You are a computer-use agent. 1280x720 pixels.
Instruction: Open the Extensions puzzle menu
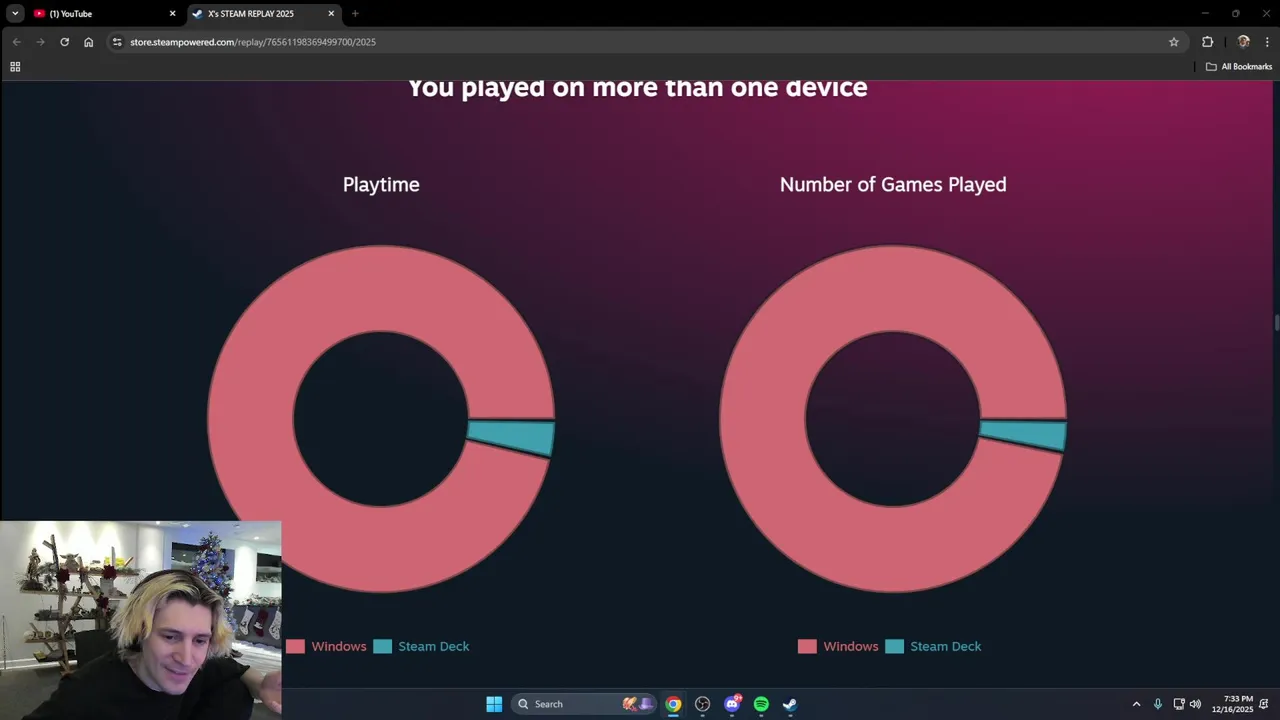click(1207, 42)
